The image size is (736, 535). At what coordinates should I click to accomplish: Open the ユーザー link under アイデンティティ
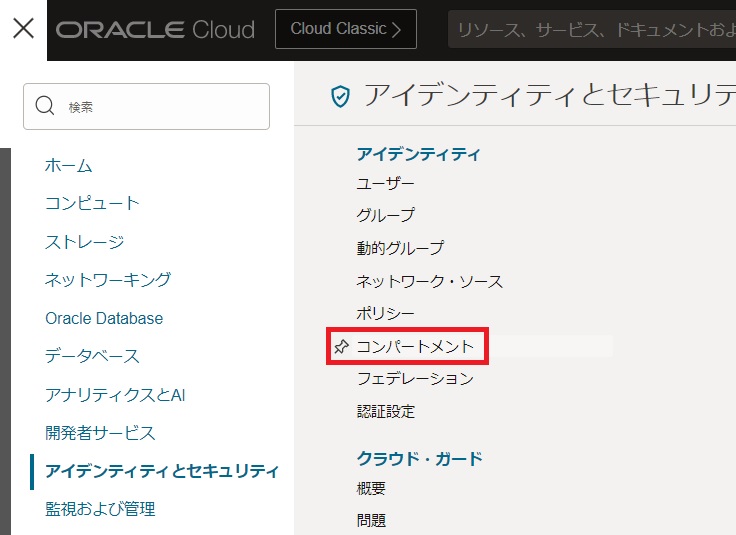pyautogui.click(x=385, y=184)
